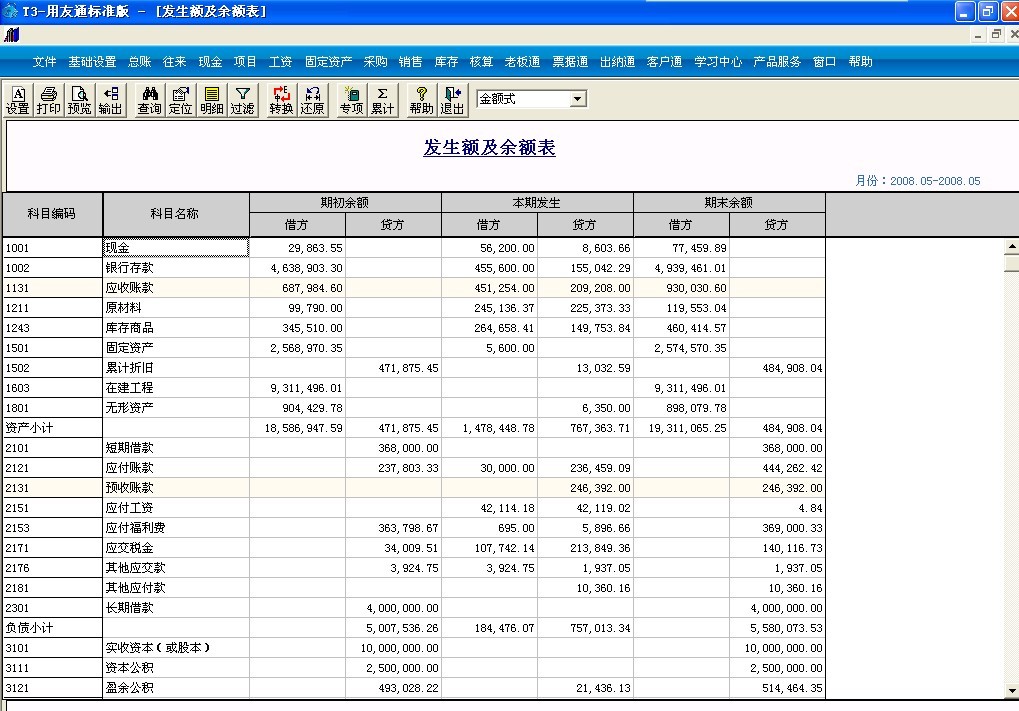Open 预览 print preview
Image resolution: width=1019 pixels, height=711 pixels.
coord(79,100)
